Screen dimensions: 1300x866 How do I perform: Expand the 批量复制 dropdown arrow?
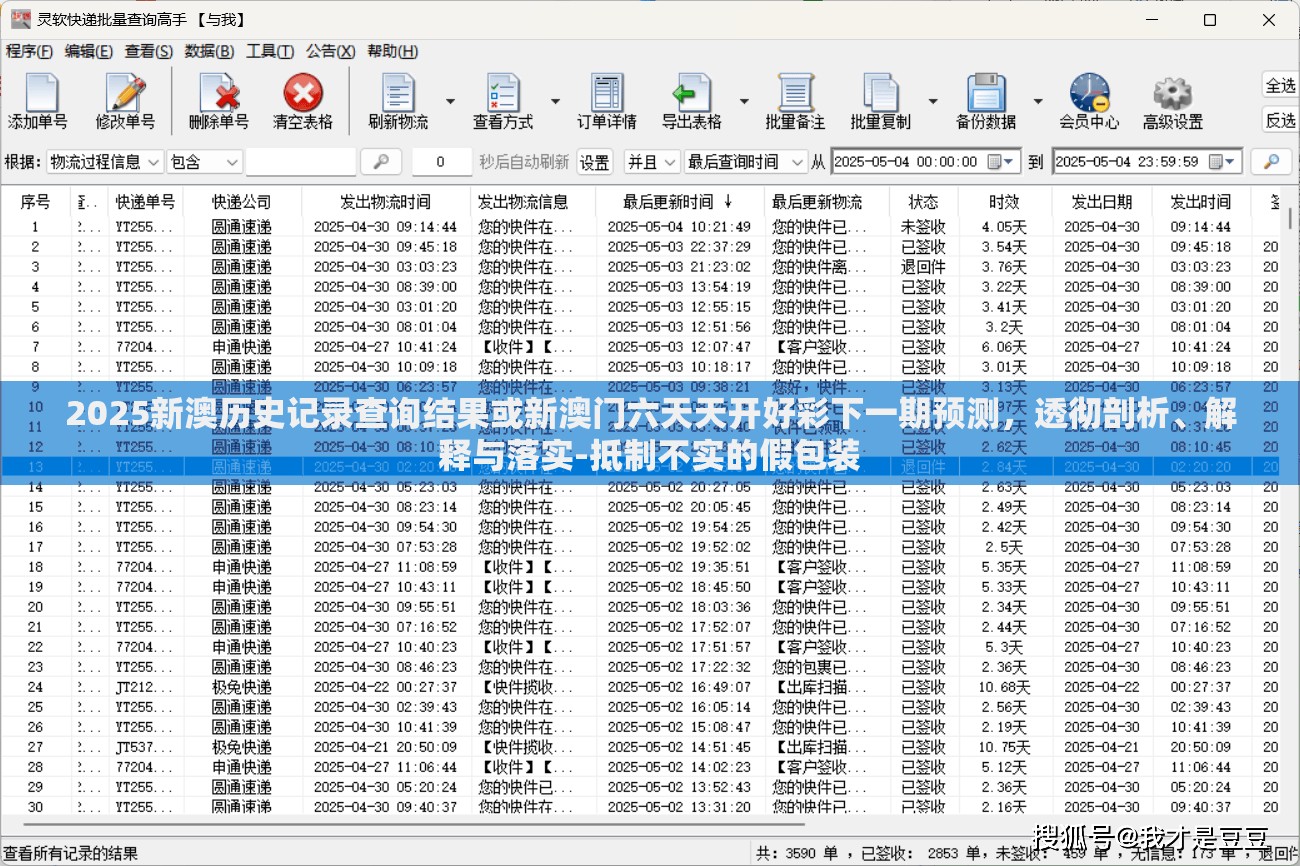[x=932, y=101]
